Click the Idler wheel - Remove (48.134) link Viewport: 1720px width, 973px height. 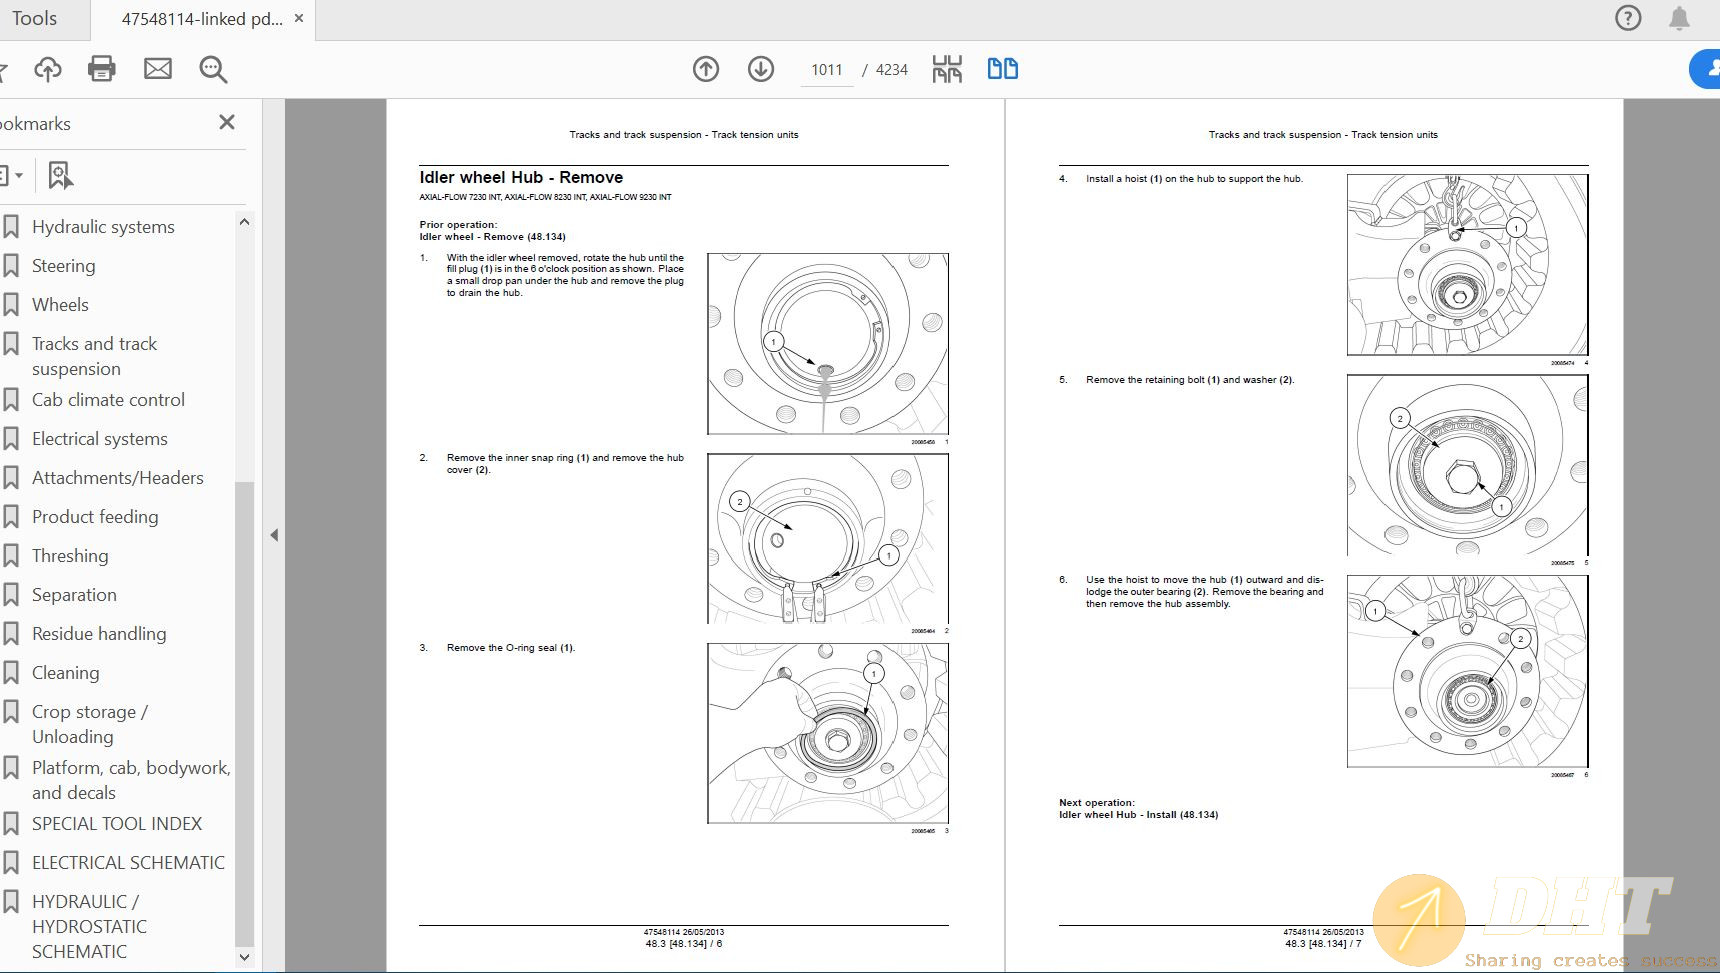(x=493, y=237)
